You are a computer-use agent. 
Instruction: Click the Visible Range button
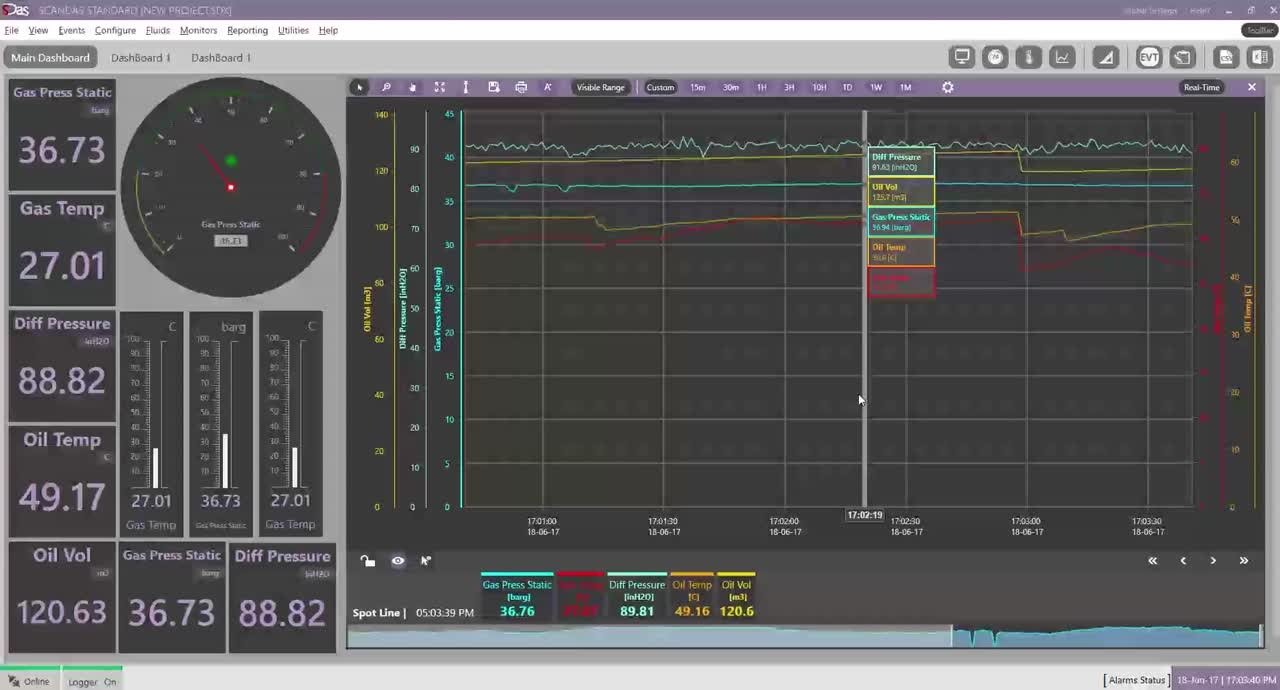[600, 88]
